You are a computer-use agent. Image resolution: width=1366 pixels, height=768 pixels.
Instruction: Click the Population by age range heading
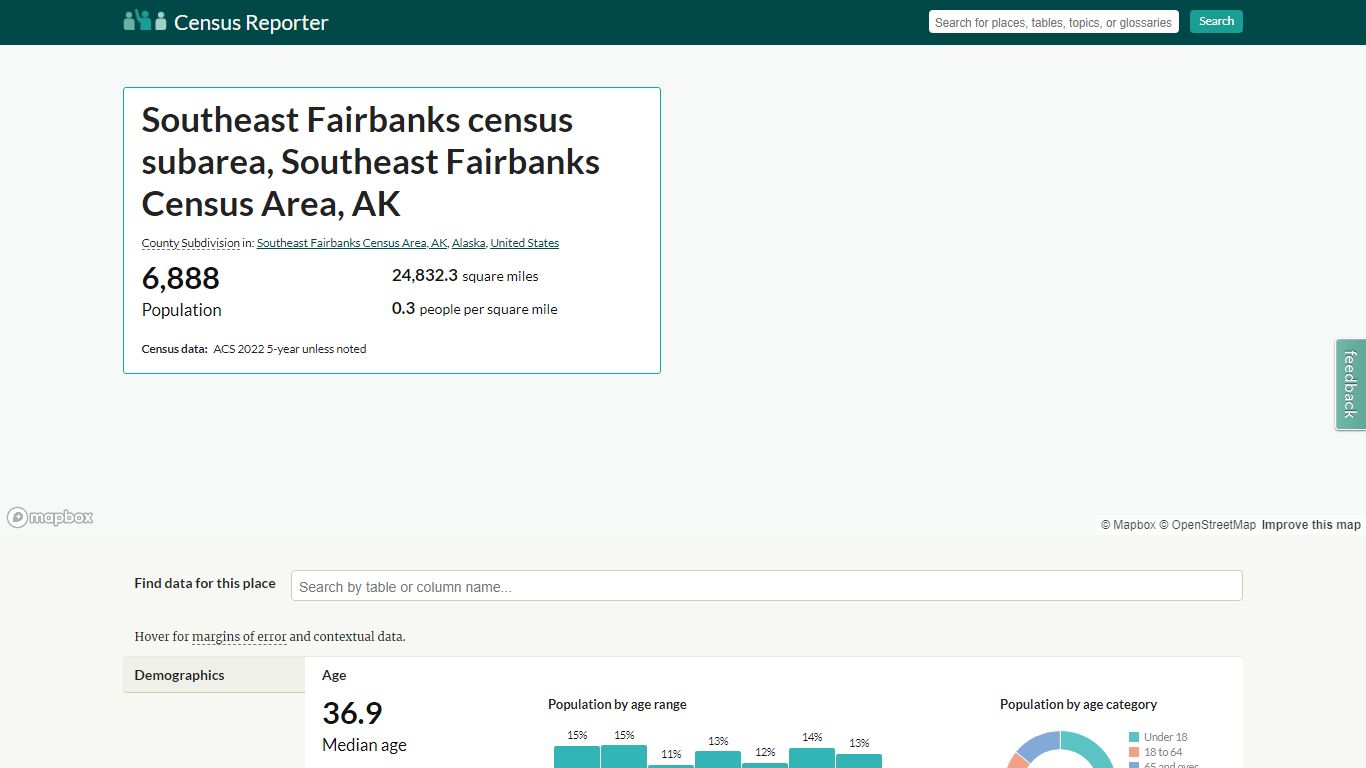(x=617, y=704)
